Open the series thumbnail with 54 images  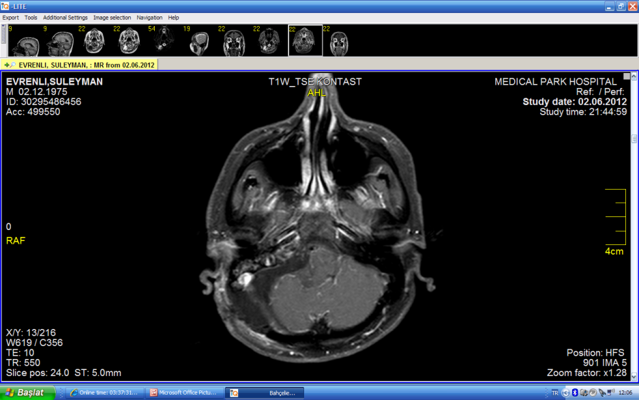165,40
